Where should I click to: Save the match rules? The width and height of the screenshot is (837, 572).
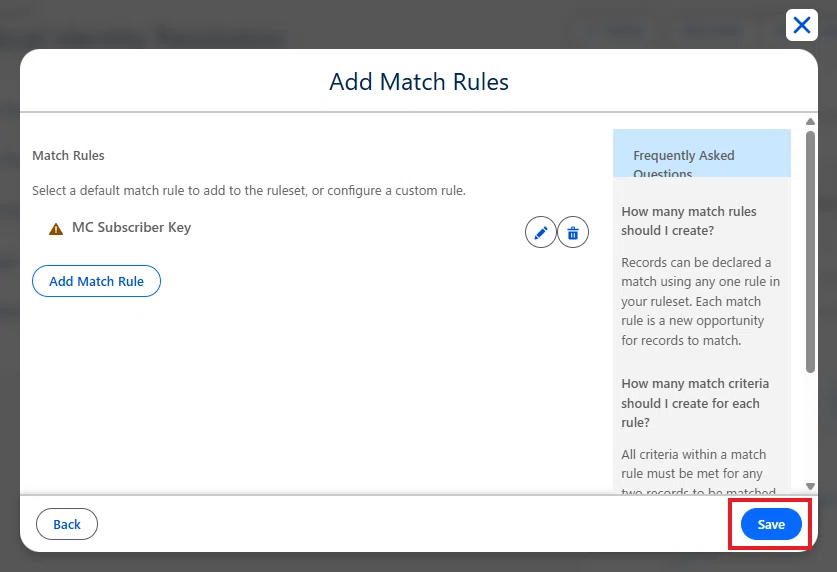771,524
